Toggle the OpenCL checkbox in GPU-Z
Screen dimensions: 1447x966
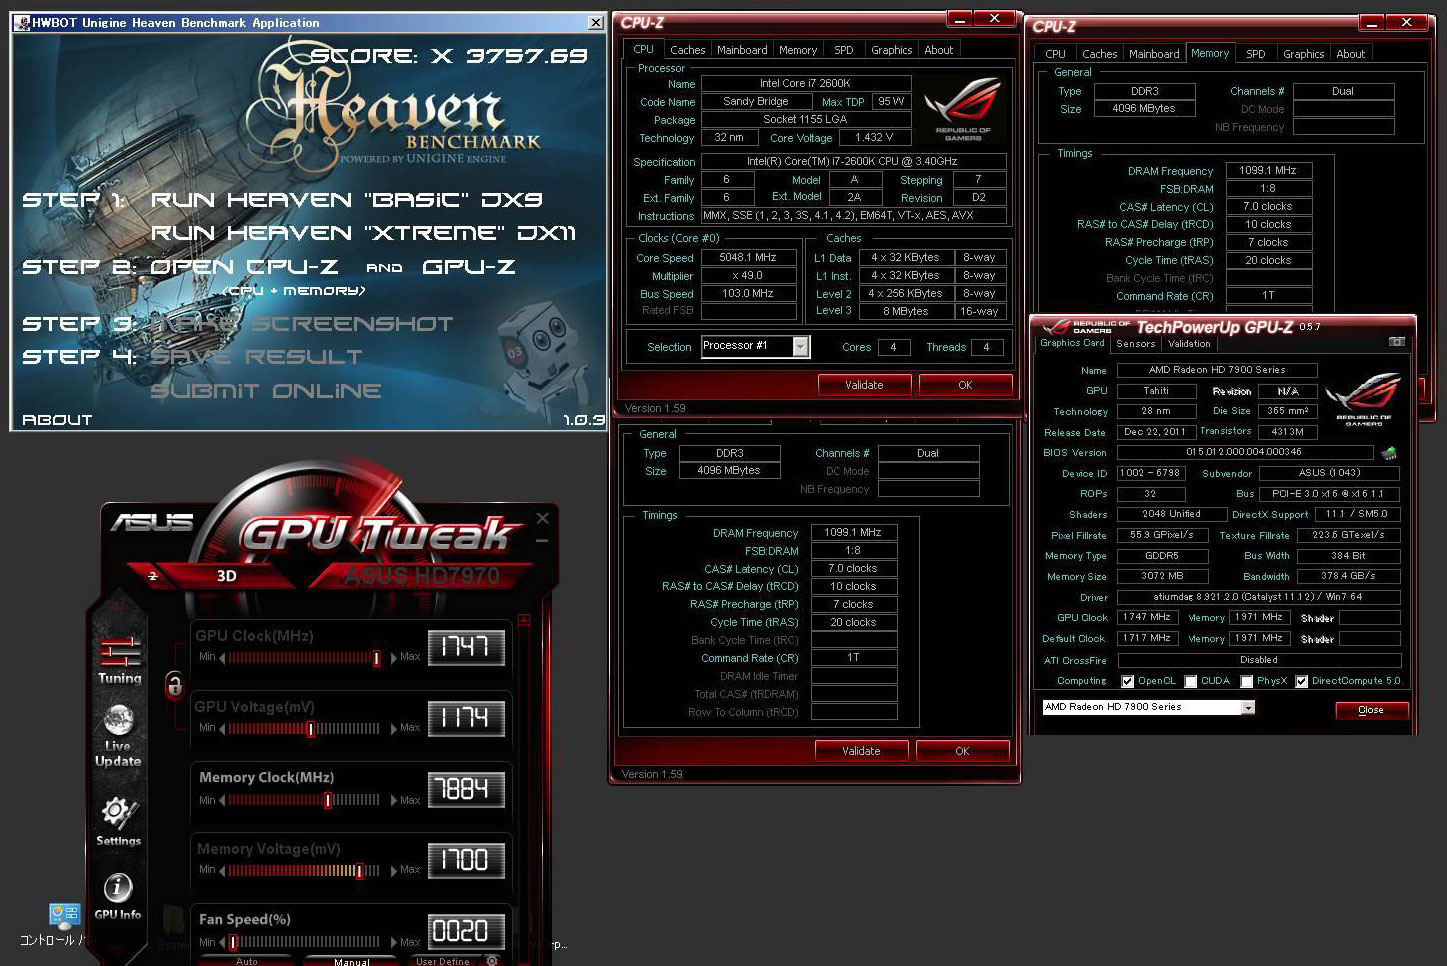point(1128,681)
